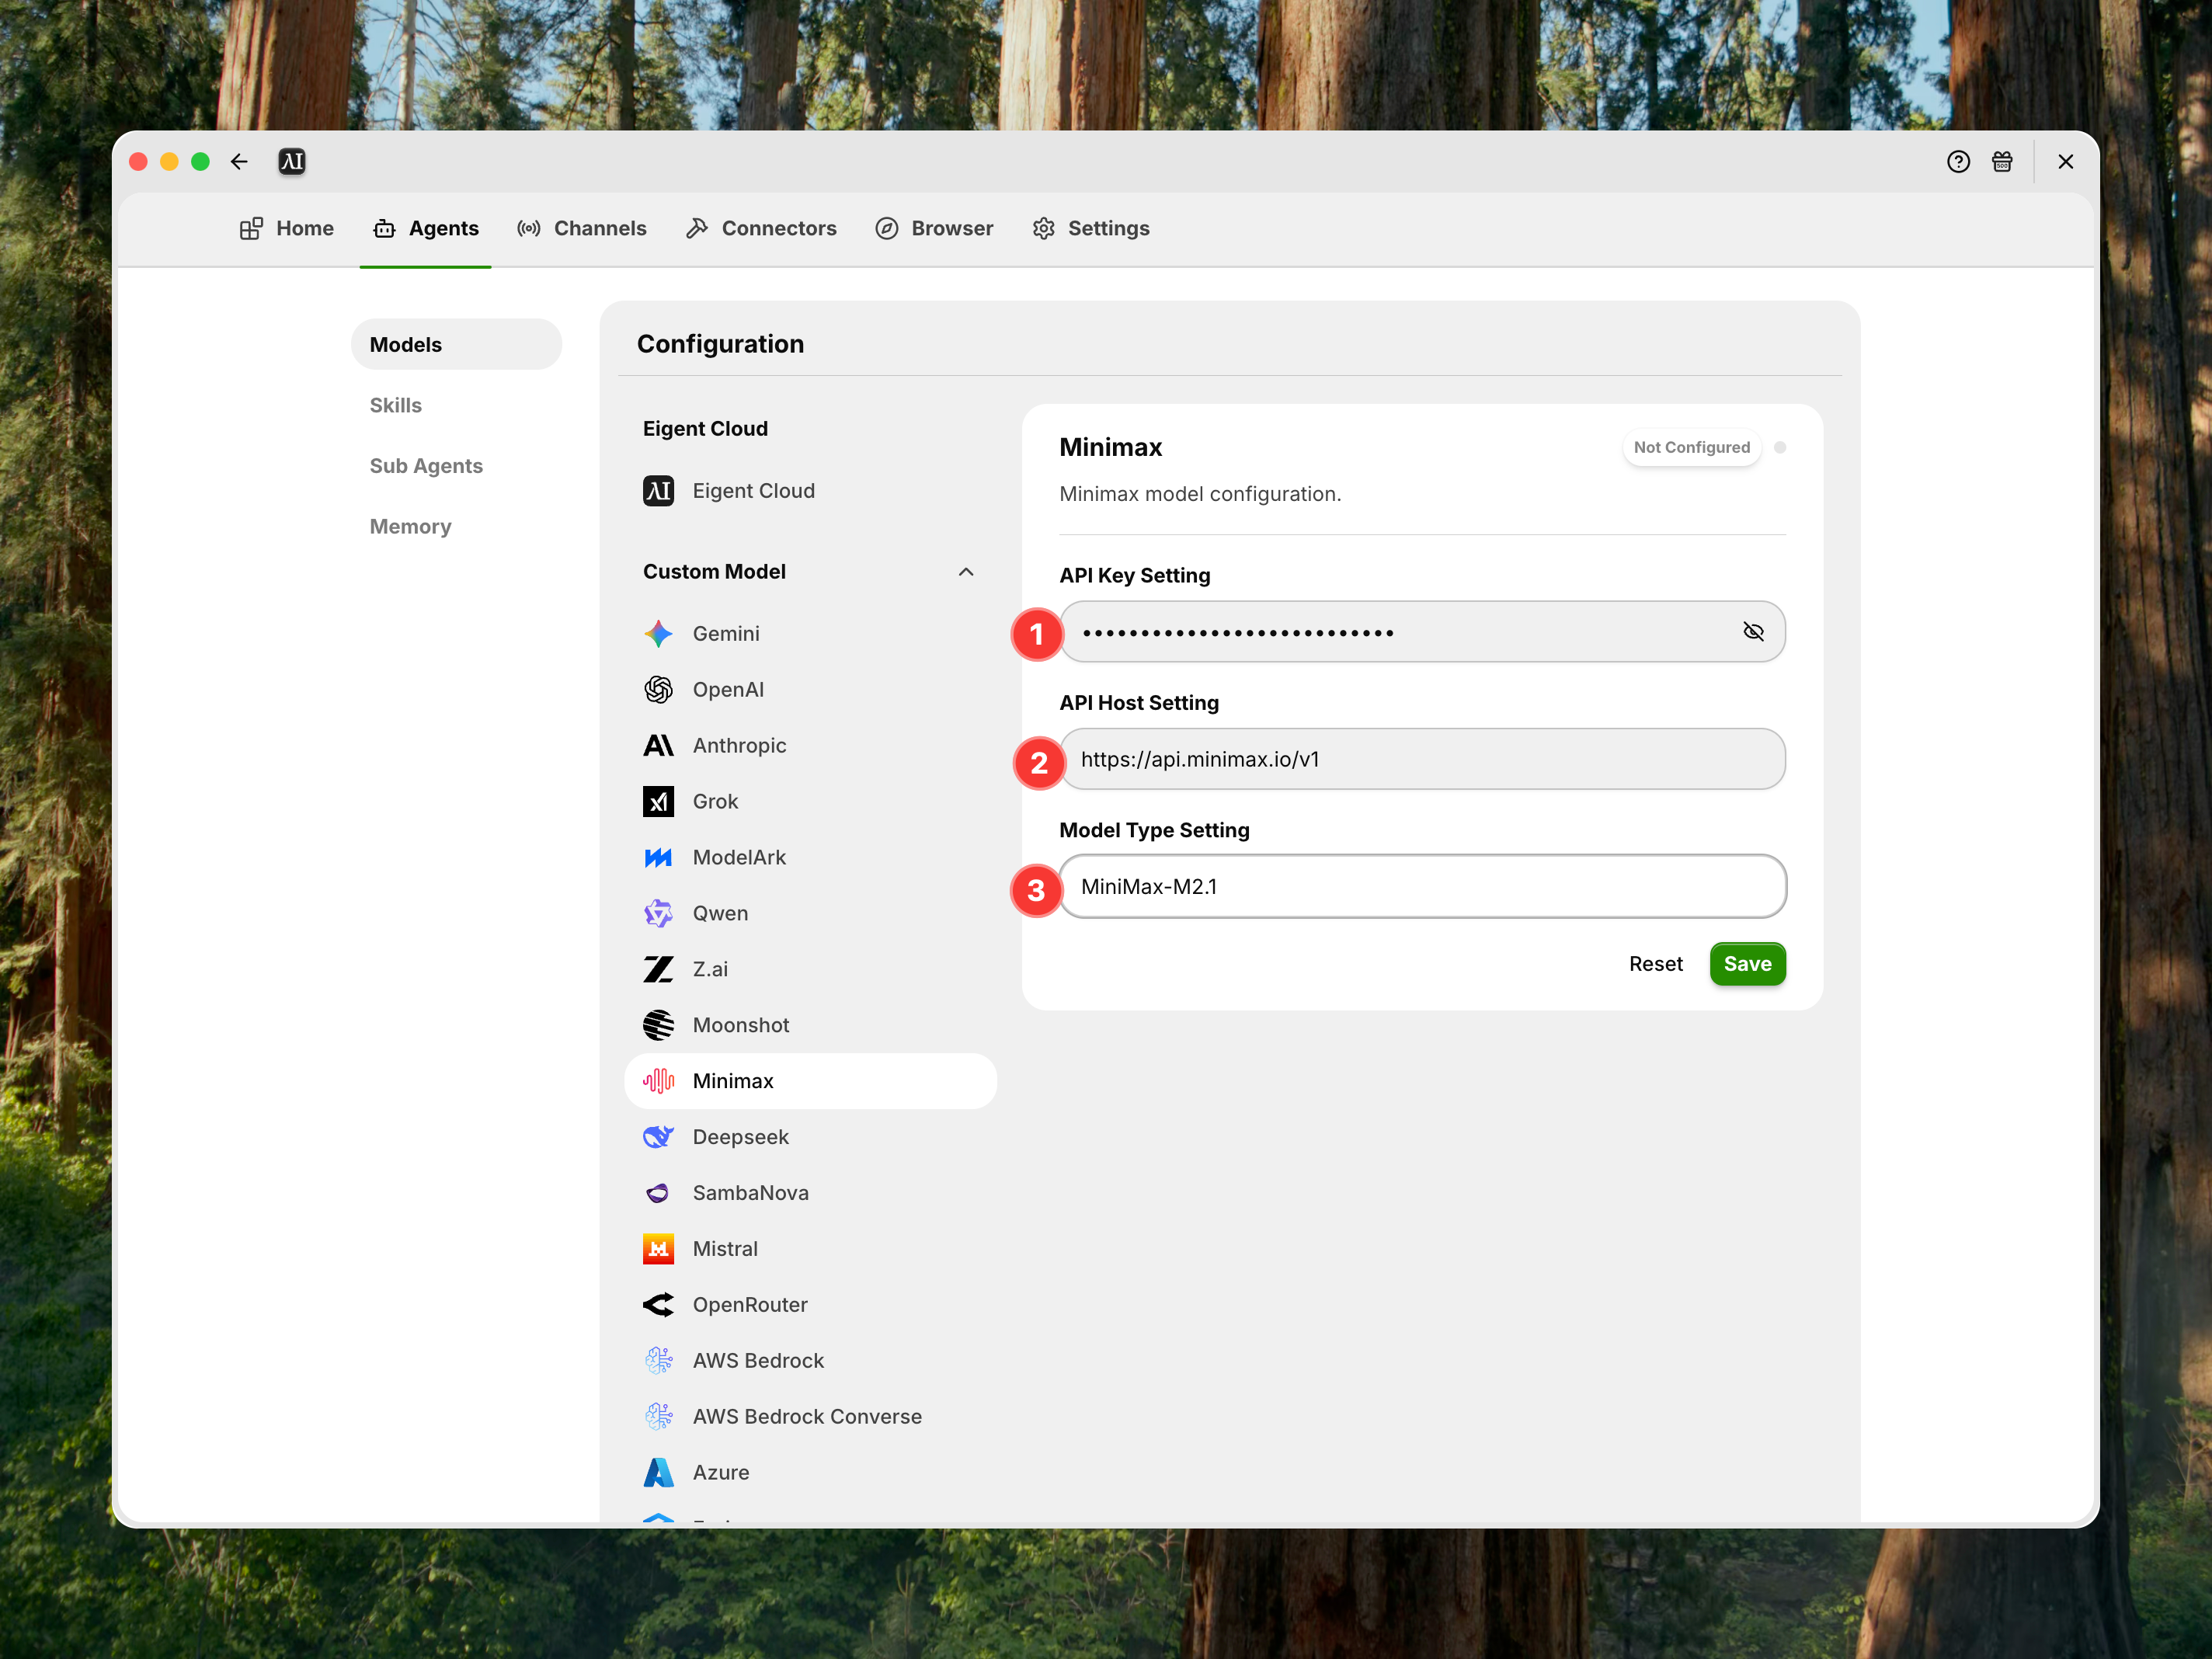Screen dimensions: 2212x1659
Task: Click the 'AWS Bedrock Converse' label
Action: [807, 1417]
